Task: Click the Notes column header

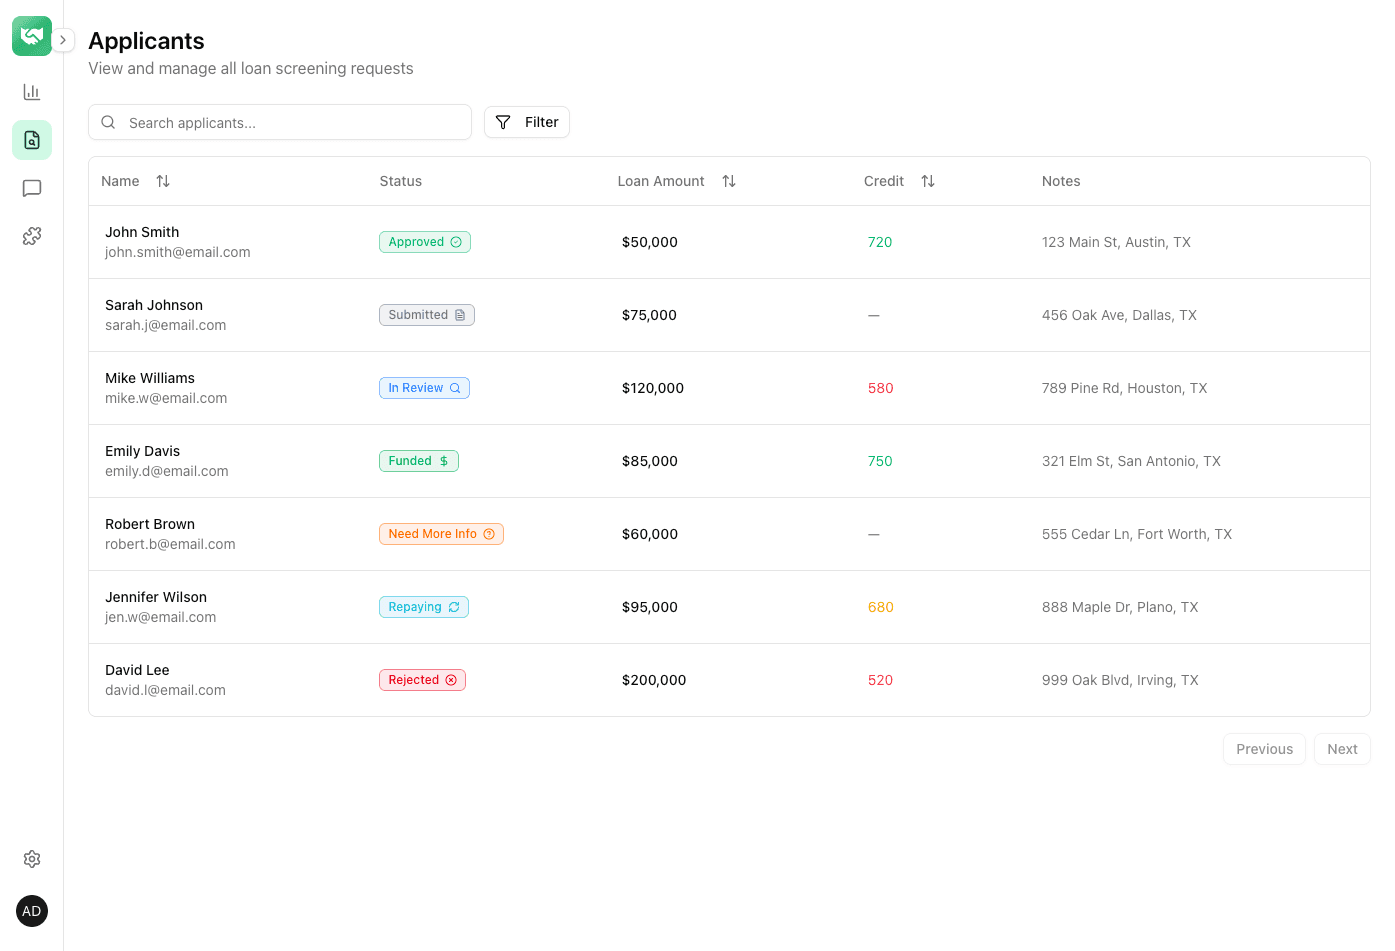Action: point(1061,181)
